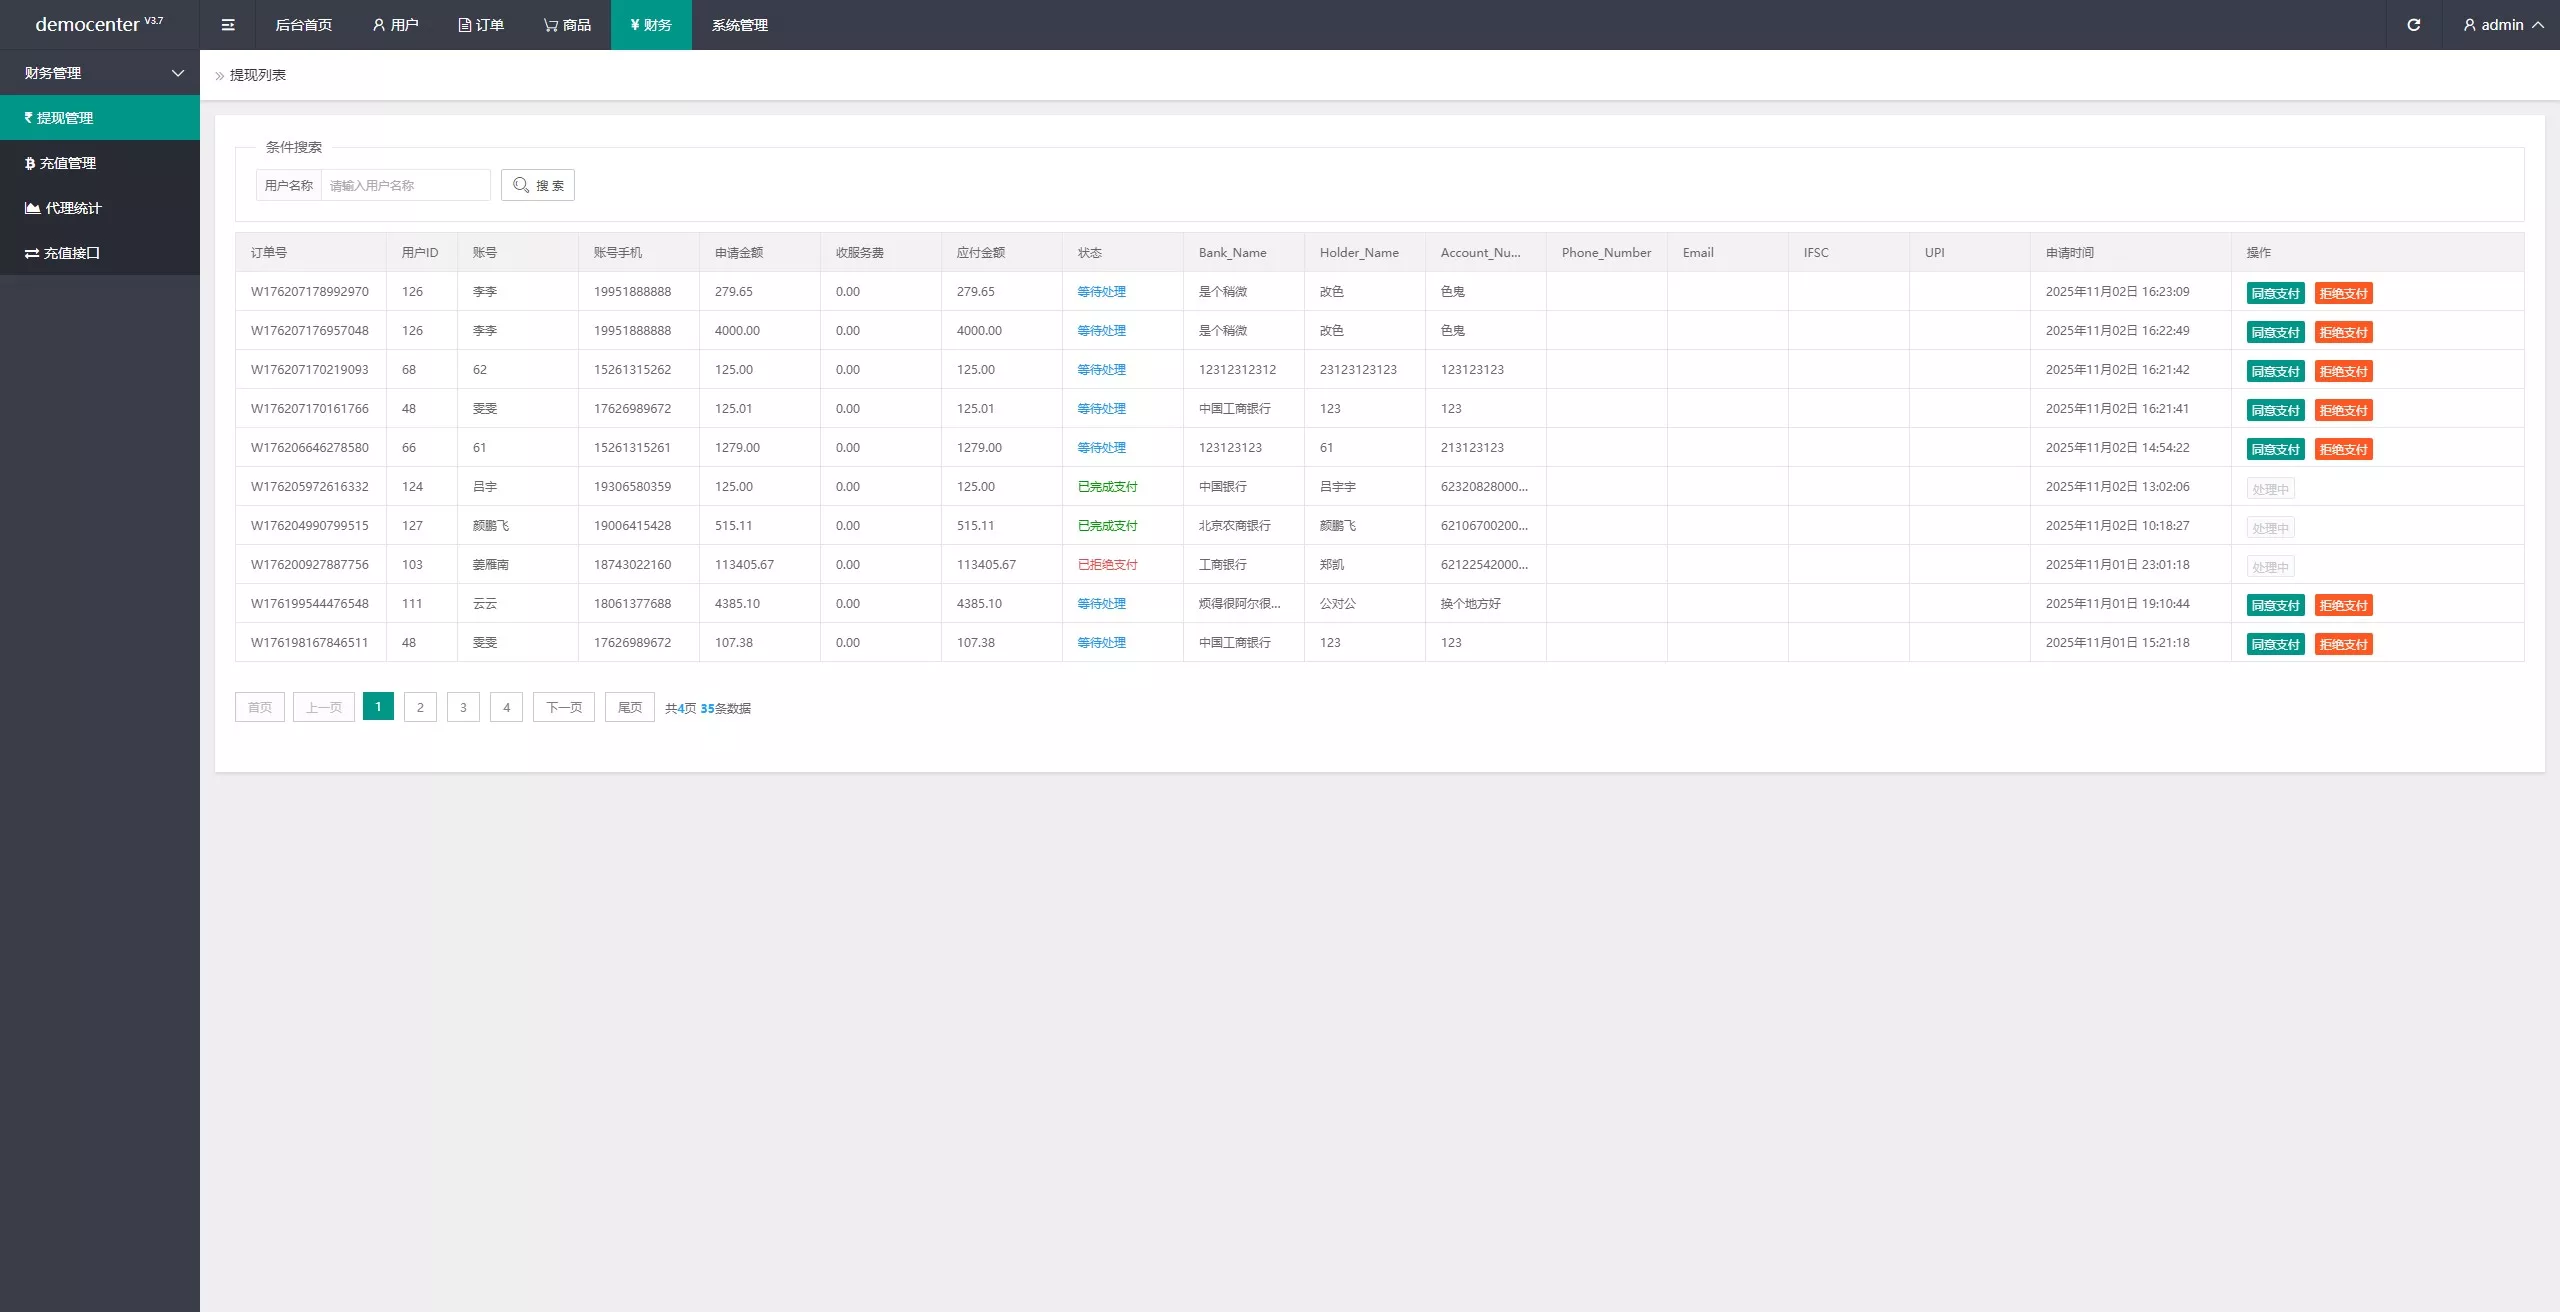
Task: Jump to last page with 尾页
Action: pyautogui.click(x=629, y=707)
